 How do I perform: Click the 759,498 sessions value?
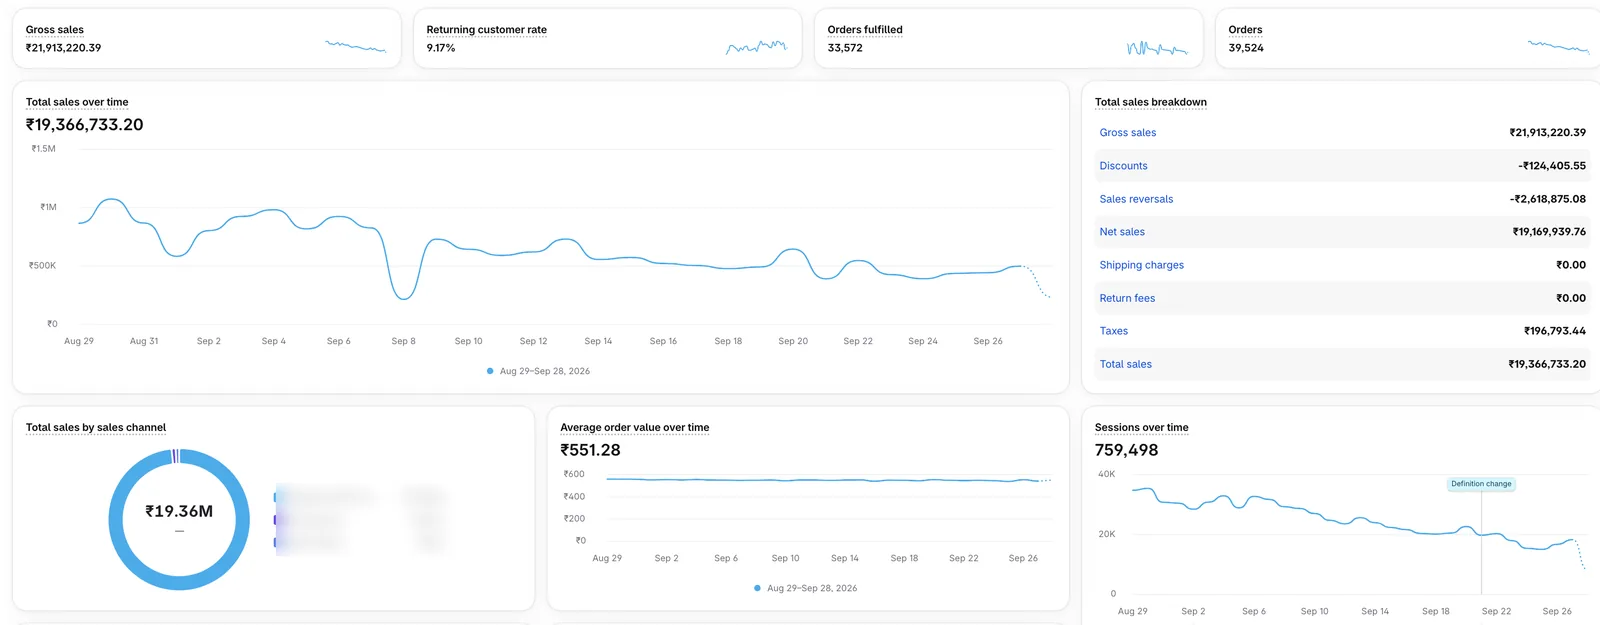point(1127,450)
